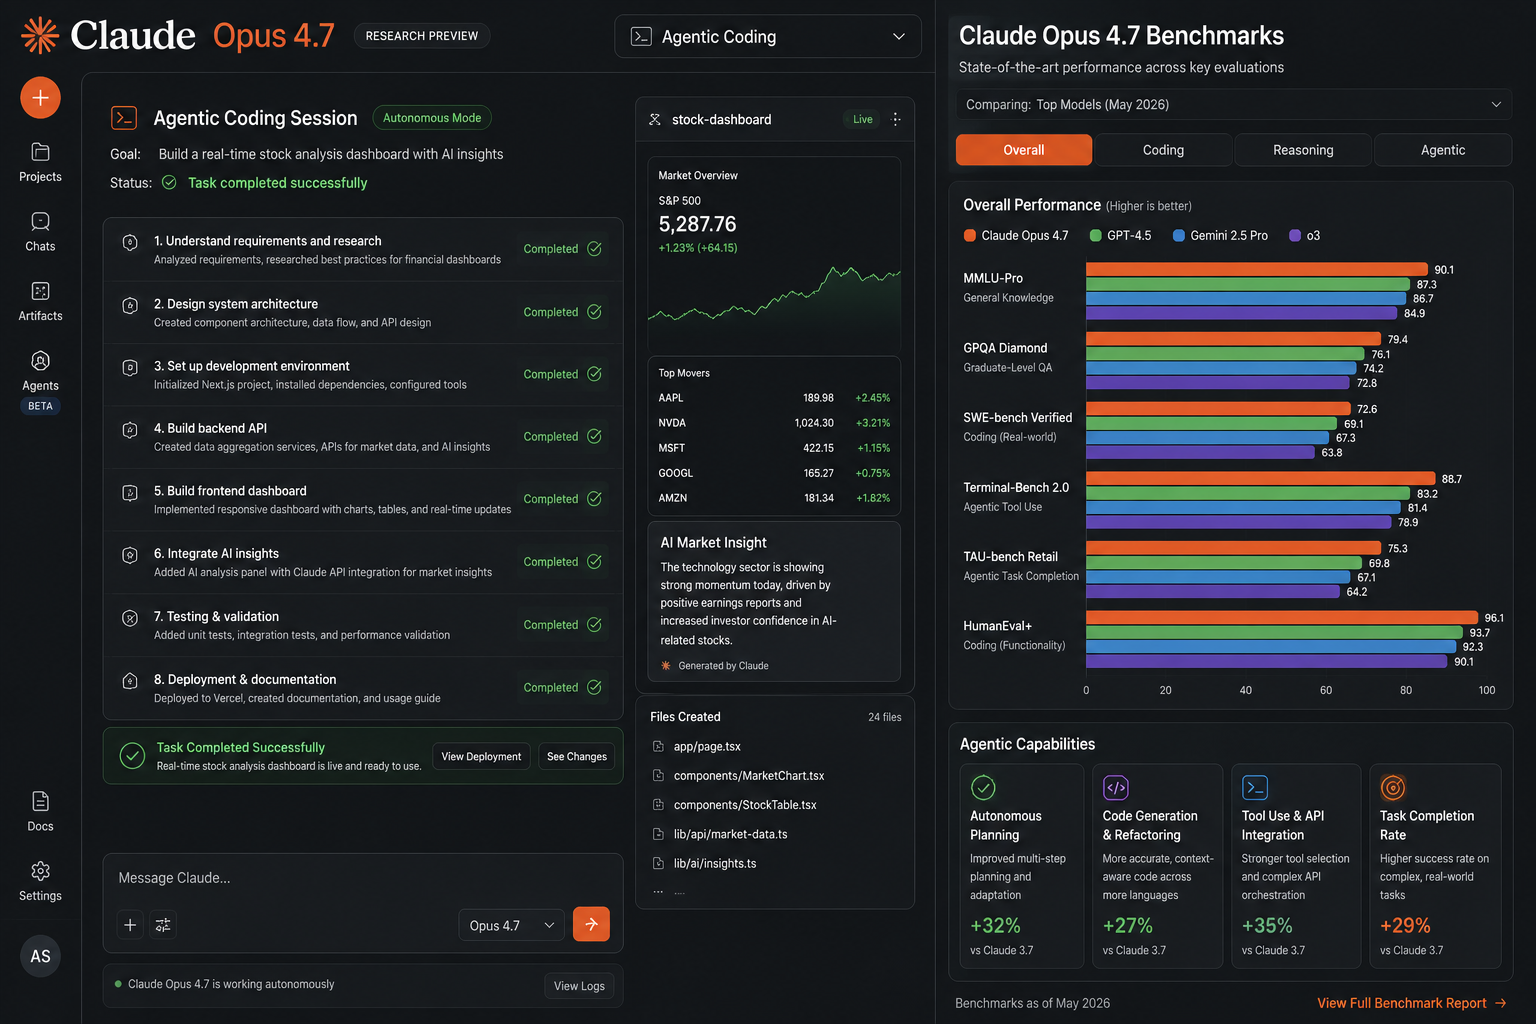Open Settings gear in the sidebar
Viewport: 1536px width, 1024px height.
[40, 881]
